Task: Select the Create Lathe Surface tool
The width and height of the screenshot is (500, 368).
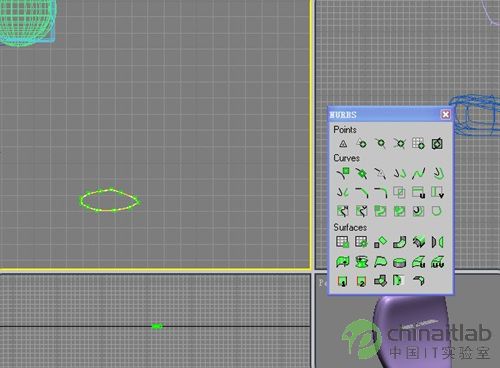Action: point(362,262)
